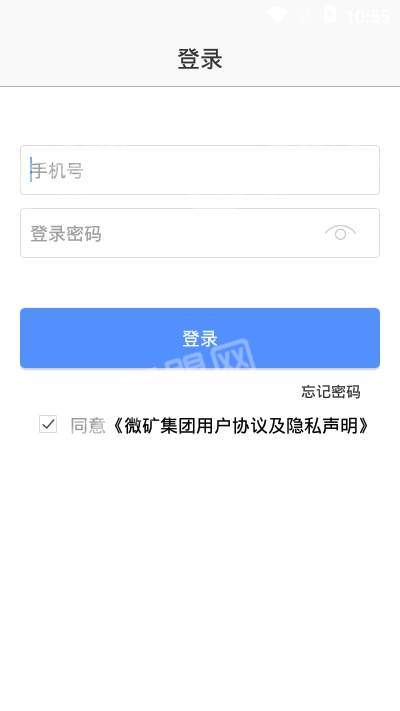This screenshot has width=400, height=711.
Task: Click the 登录密码 placeholder text
Action: click(x=66, y=234)
